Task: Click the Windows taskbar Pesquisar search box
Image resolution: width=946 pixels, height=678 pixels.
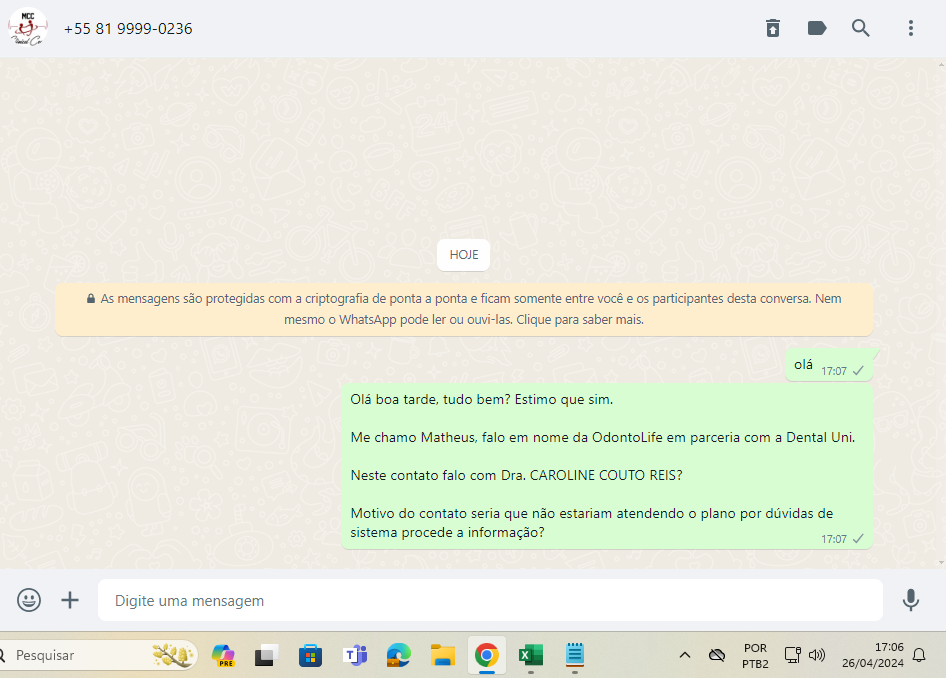Action: click(97, 655)
